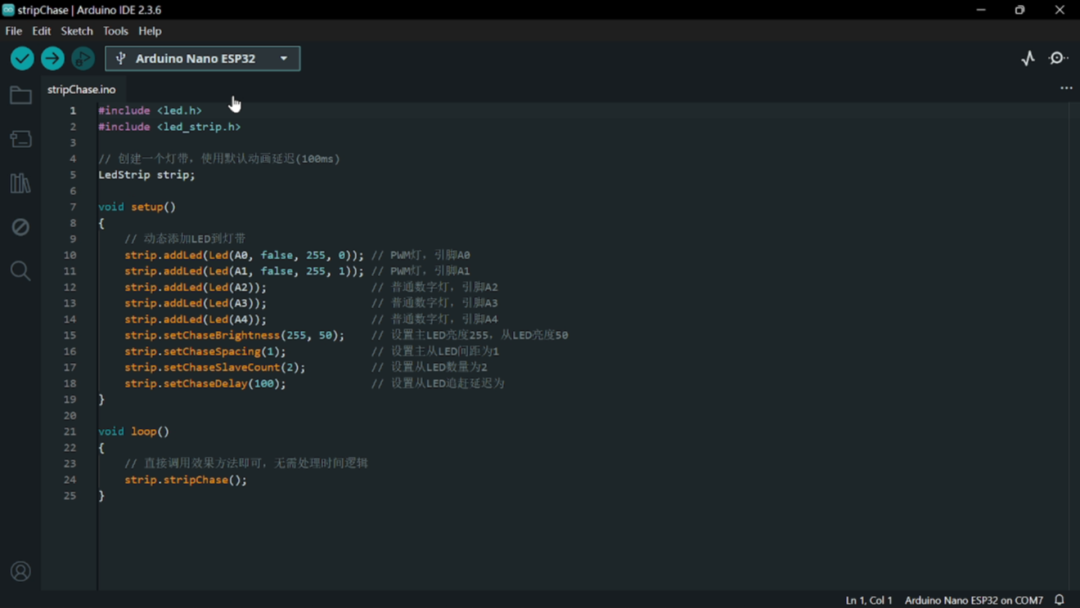Click the Ln 1, Col 1 position indicator
Screen dimensions: 1080x608
[x=869, y=600]
